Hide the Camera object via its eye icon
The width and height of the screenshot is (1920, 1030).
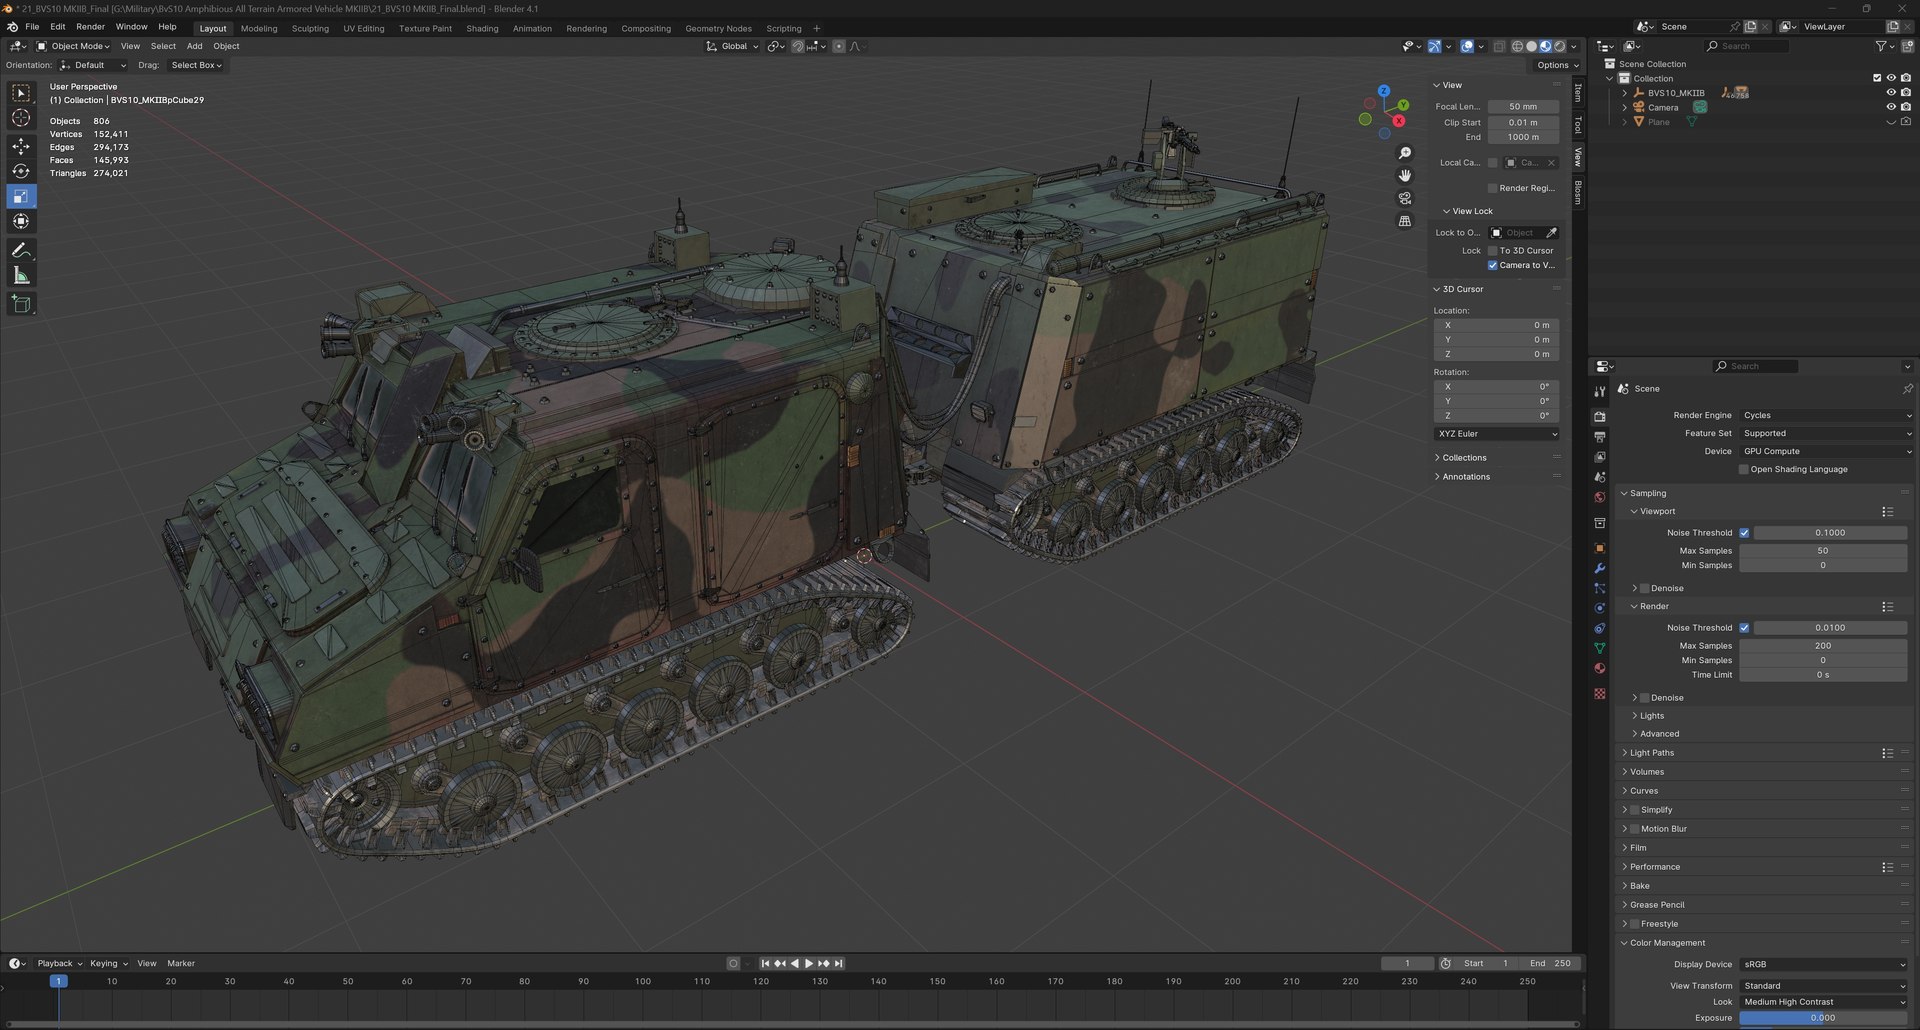click(x=1891, y=107)
